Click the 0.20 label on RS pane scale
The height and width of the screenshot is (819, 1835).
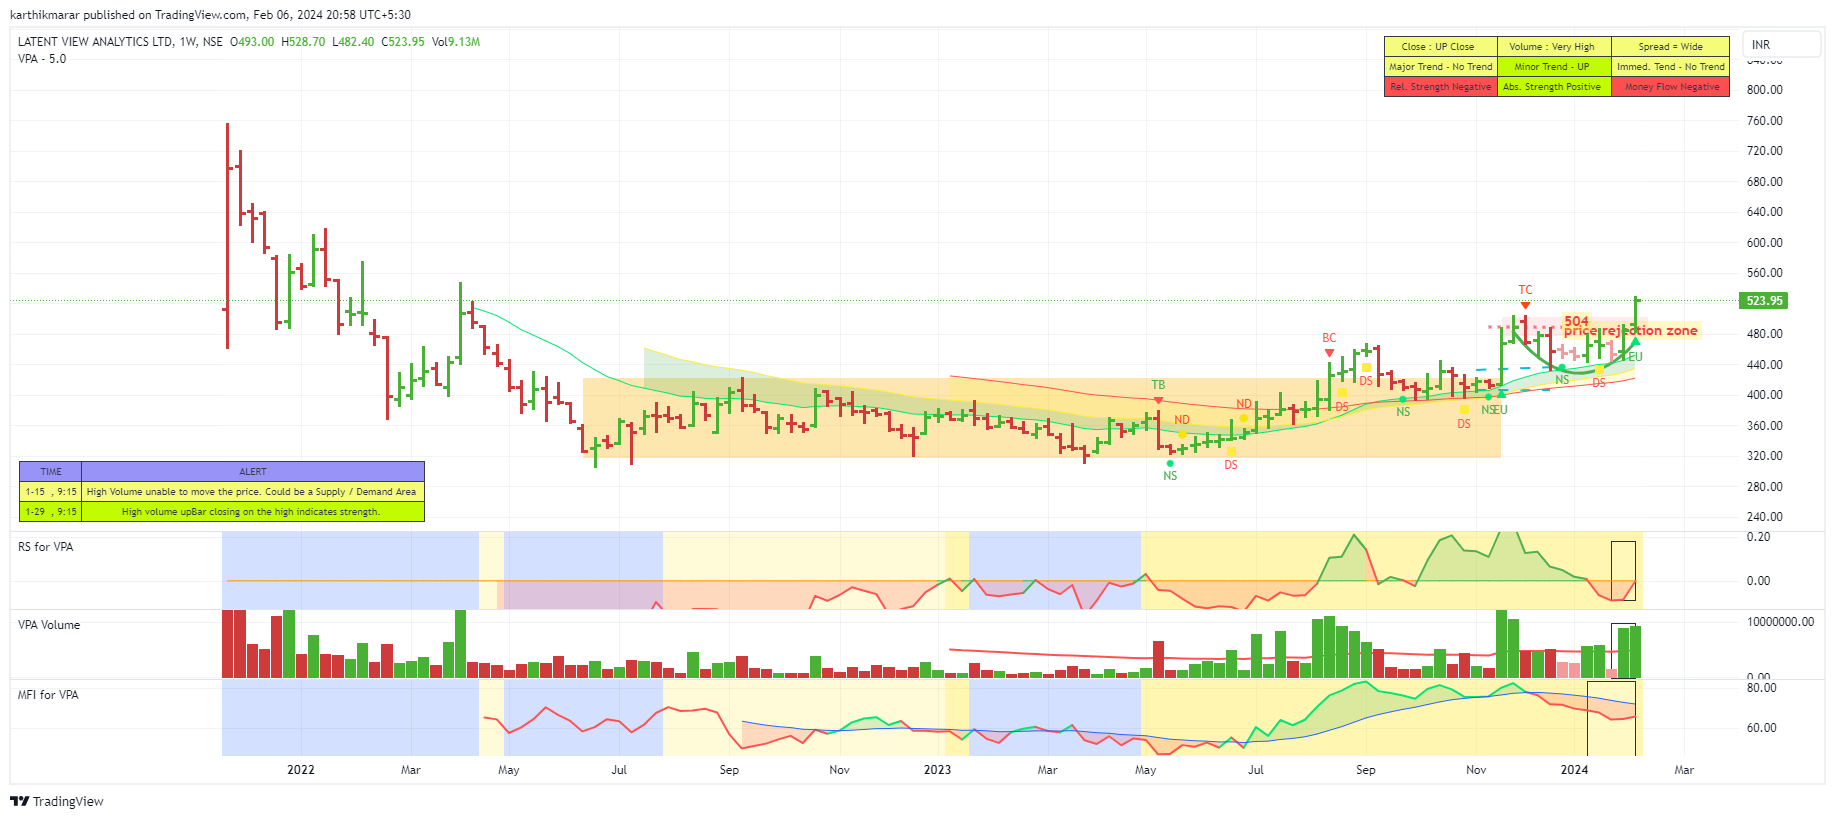[x=1758, y=537]
